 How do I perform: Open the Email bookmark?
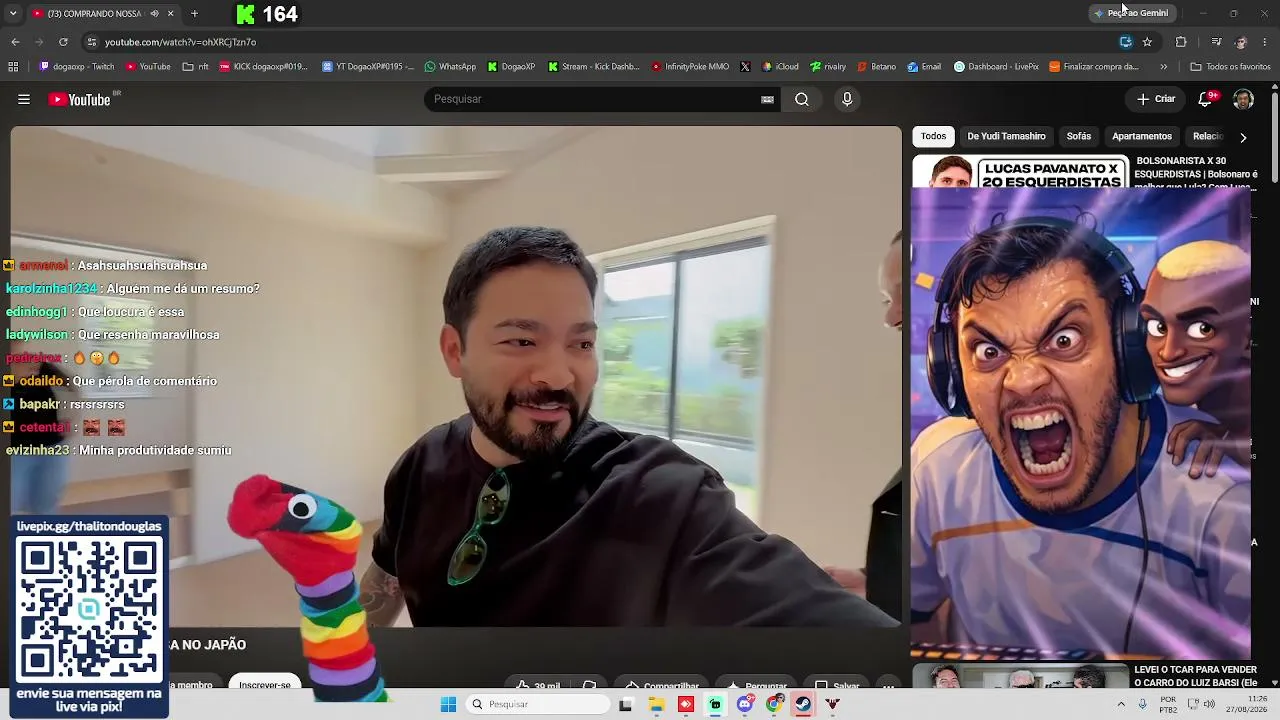pyautogui.click(x=924, y=67)
